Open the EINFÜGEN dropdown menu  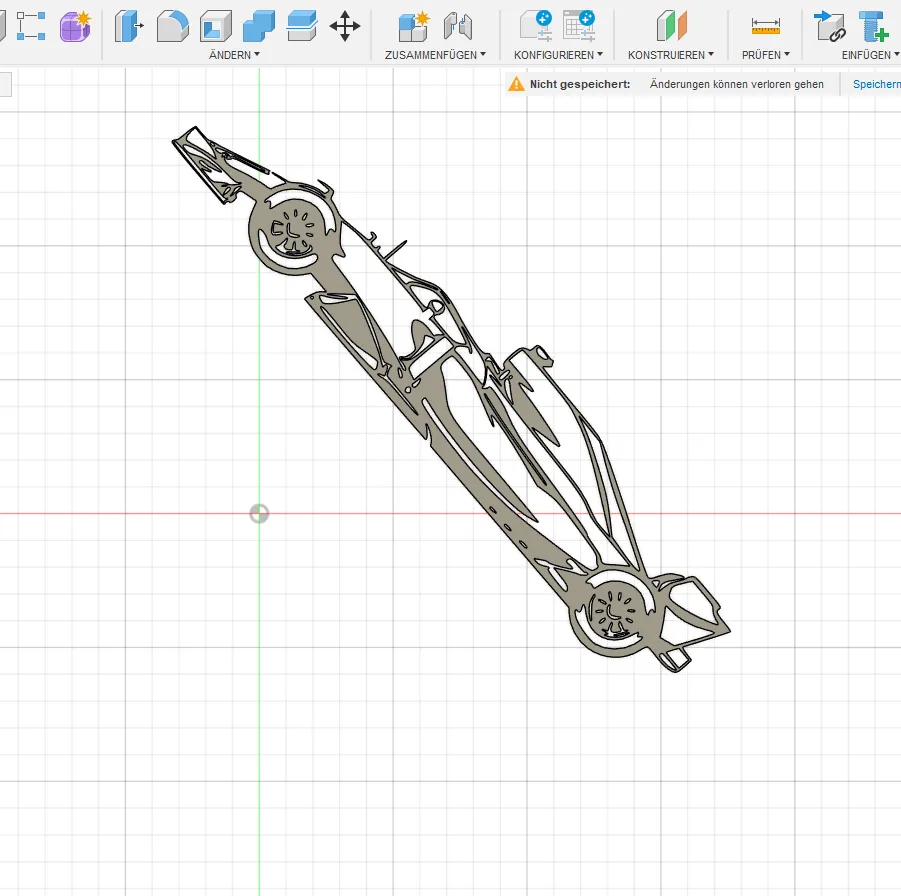point(870,55)
